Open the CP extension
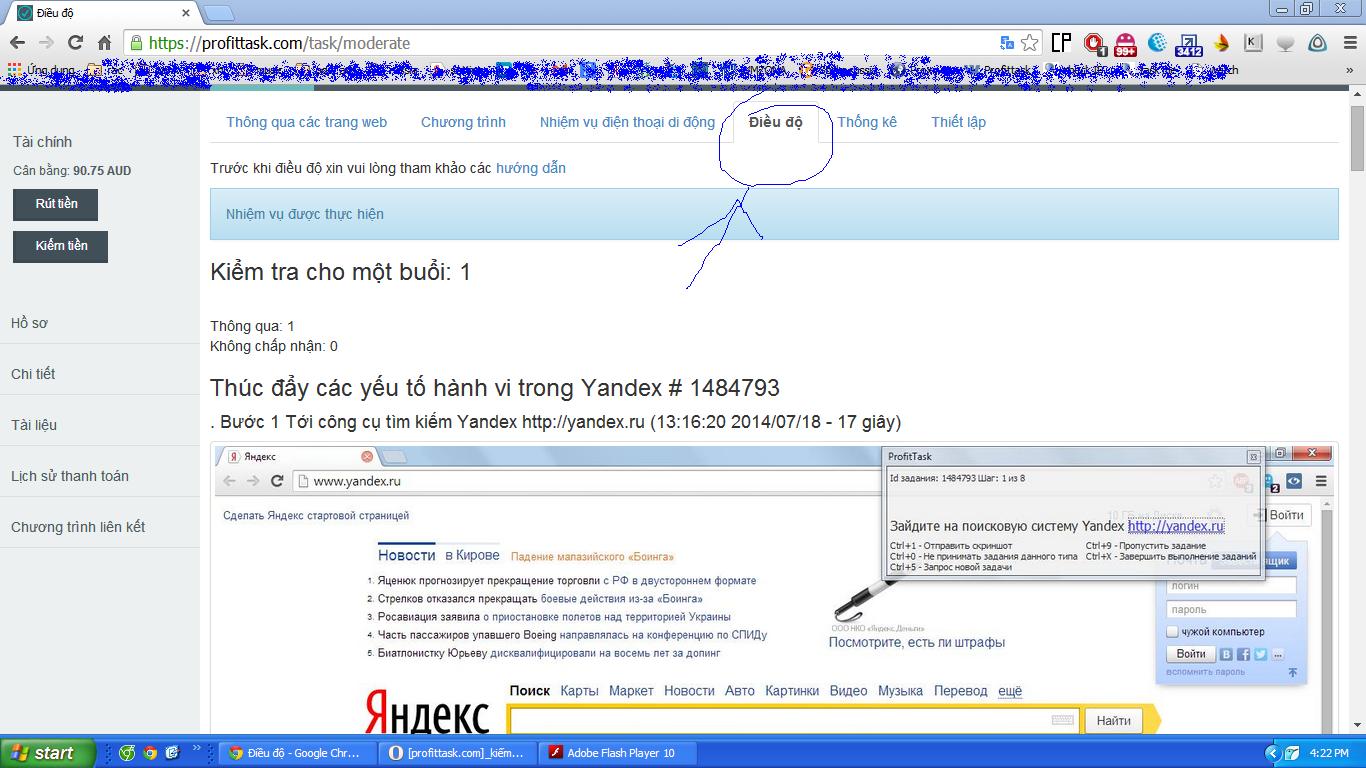Screen dimensions: 1366x768 click(x=1062, y=43)
